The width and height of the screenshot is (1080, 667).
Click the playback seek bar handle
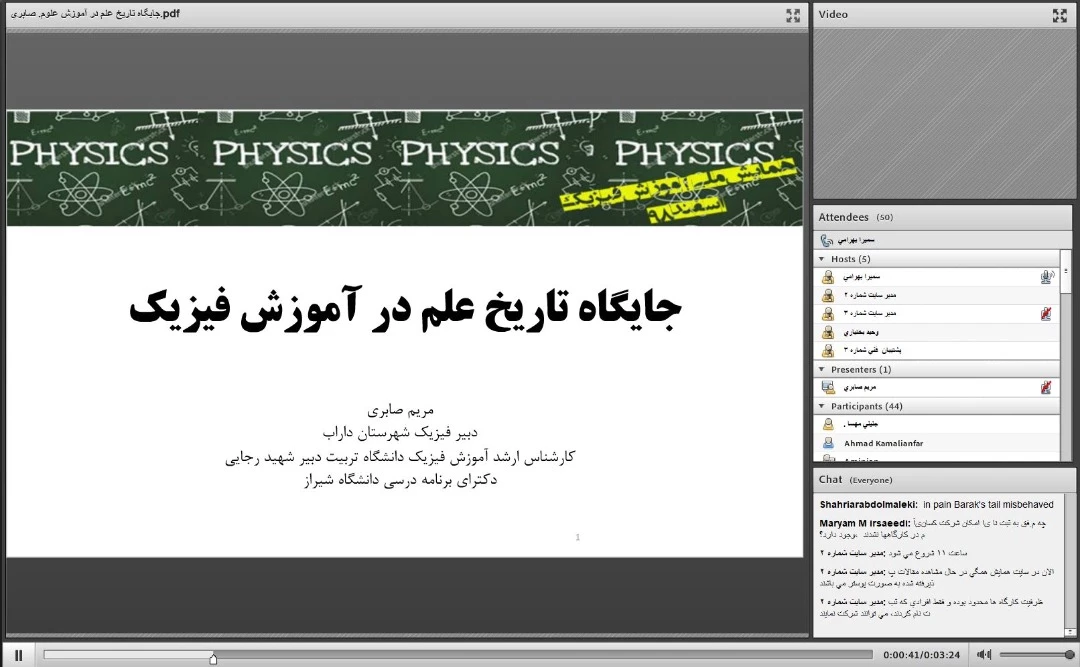point(213,657)
